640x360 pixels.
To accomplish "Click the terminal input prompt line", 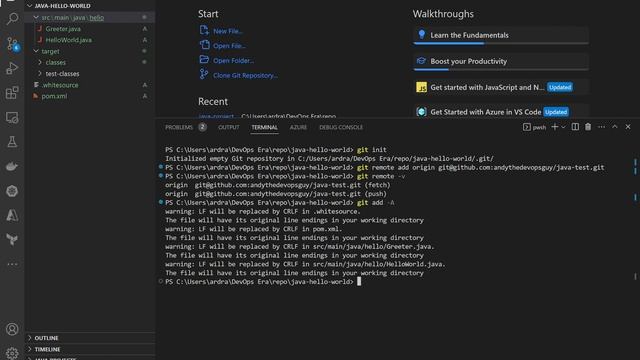I will click(262, 282).
